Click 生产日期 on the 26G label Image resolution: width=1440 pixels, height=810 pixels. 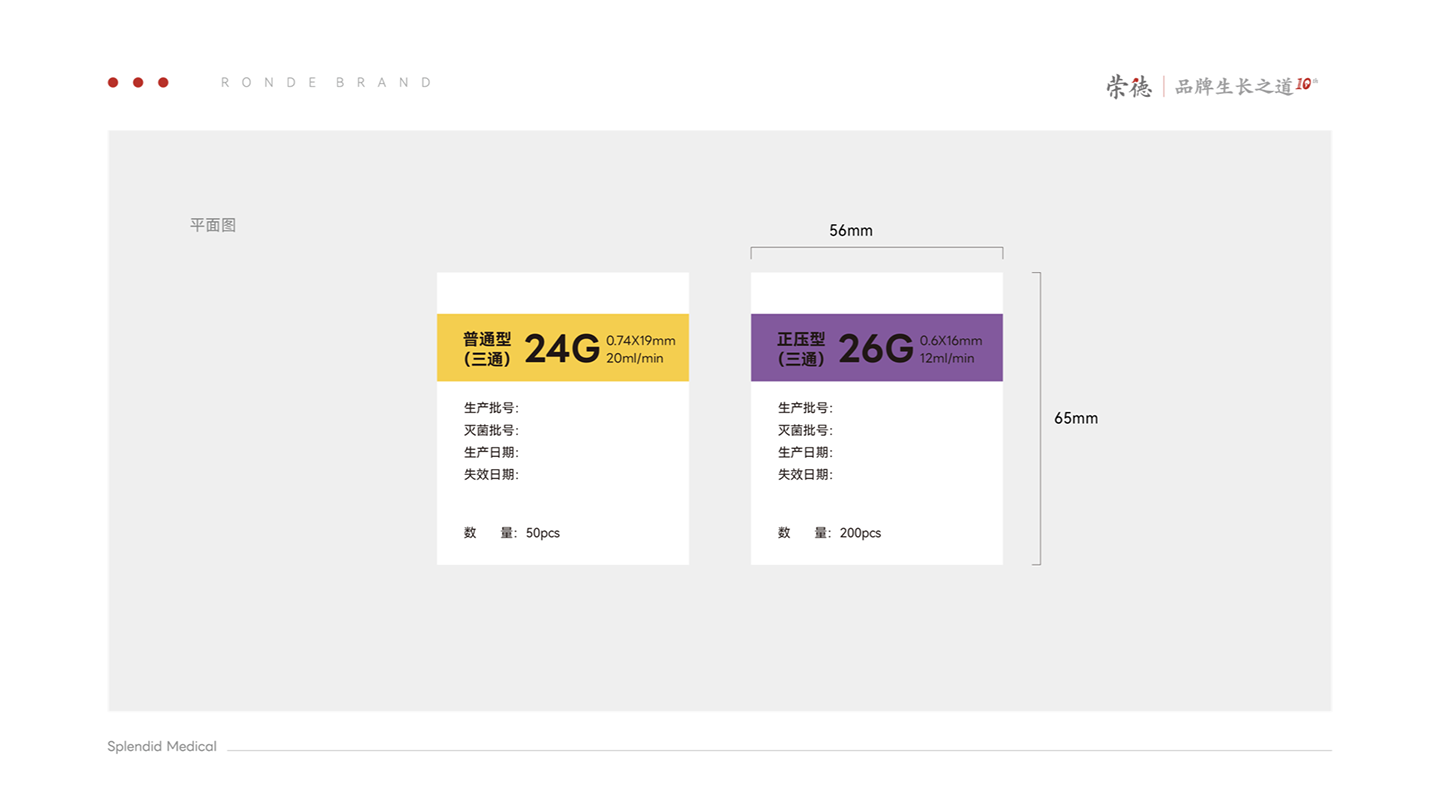(805, 452)
